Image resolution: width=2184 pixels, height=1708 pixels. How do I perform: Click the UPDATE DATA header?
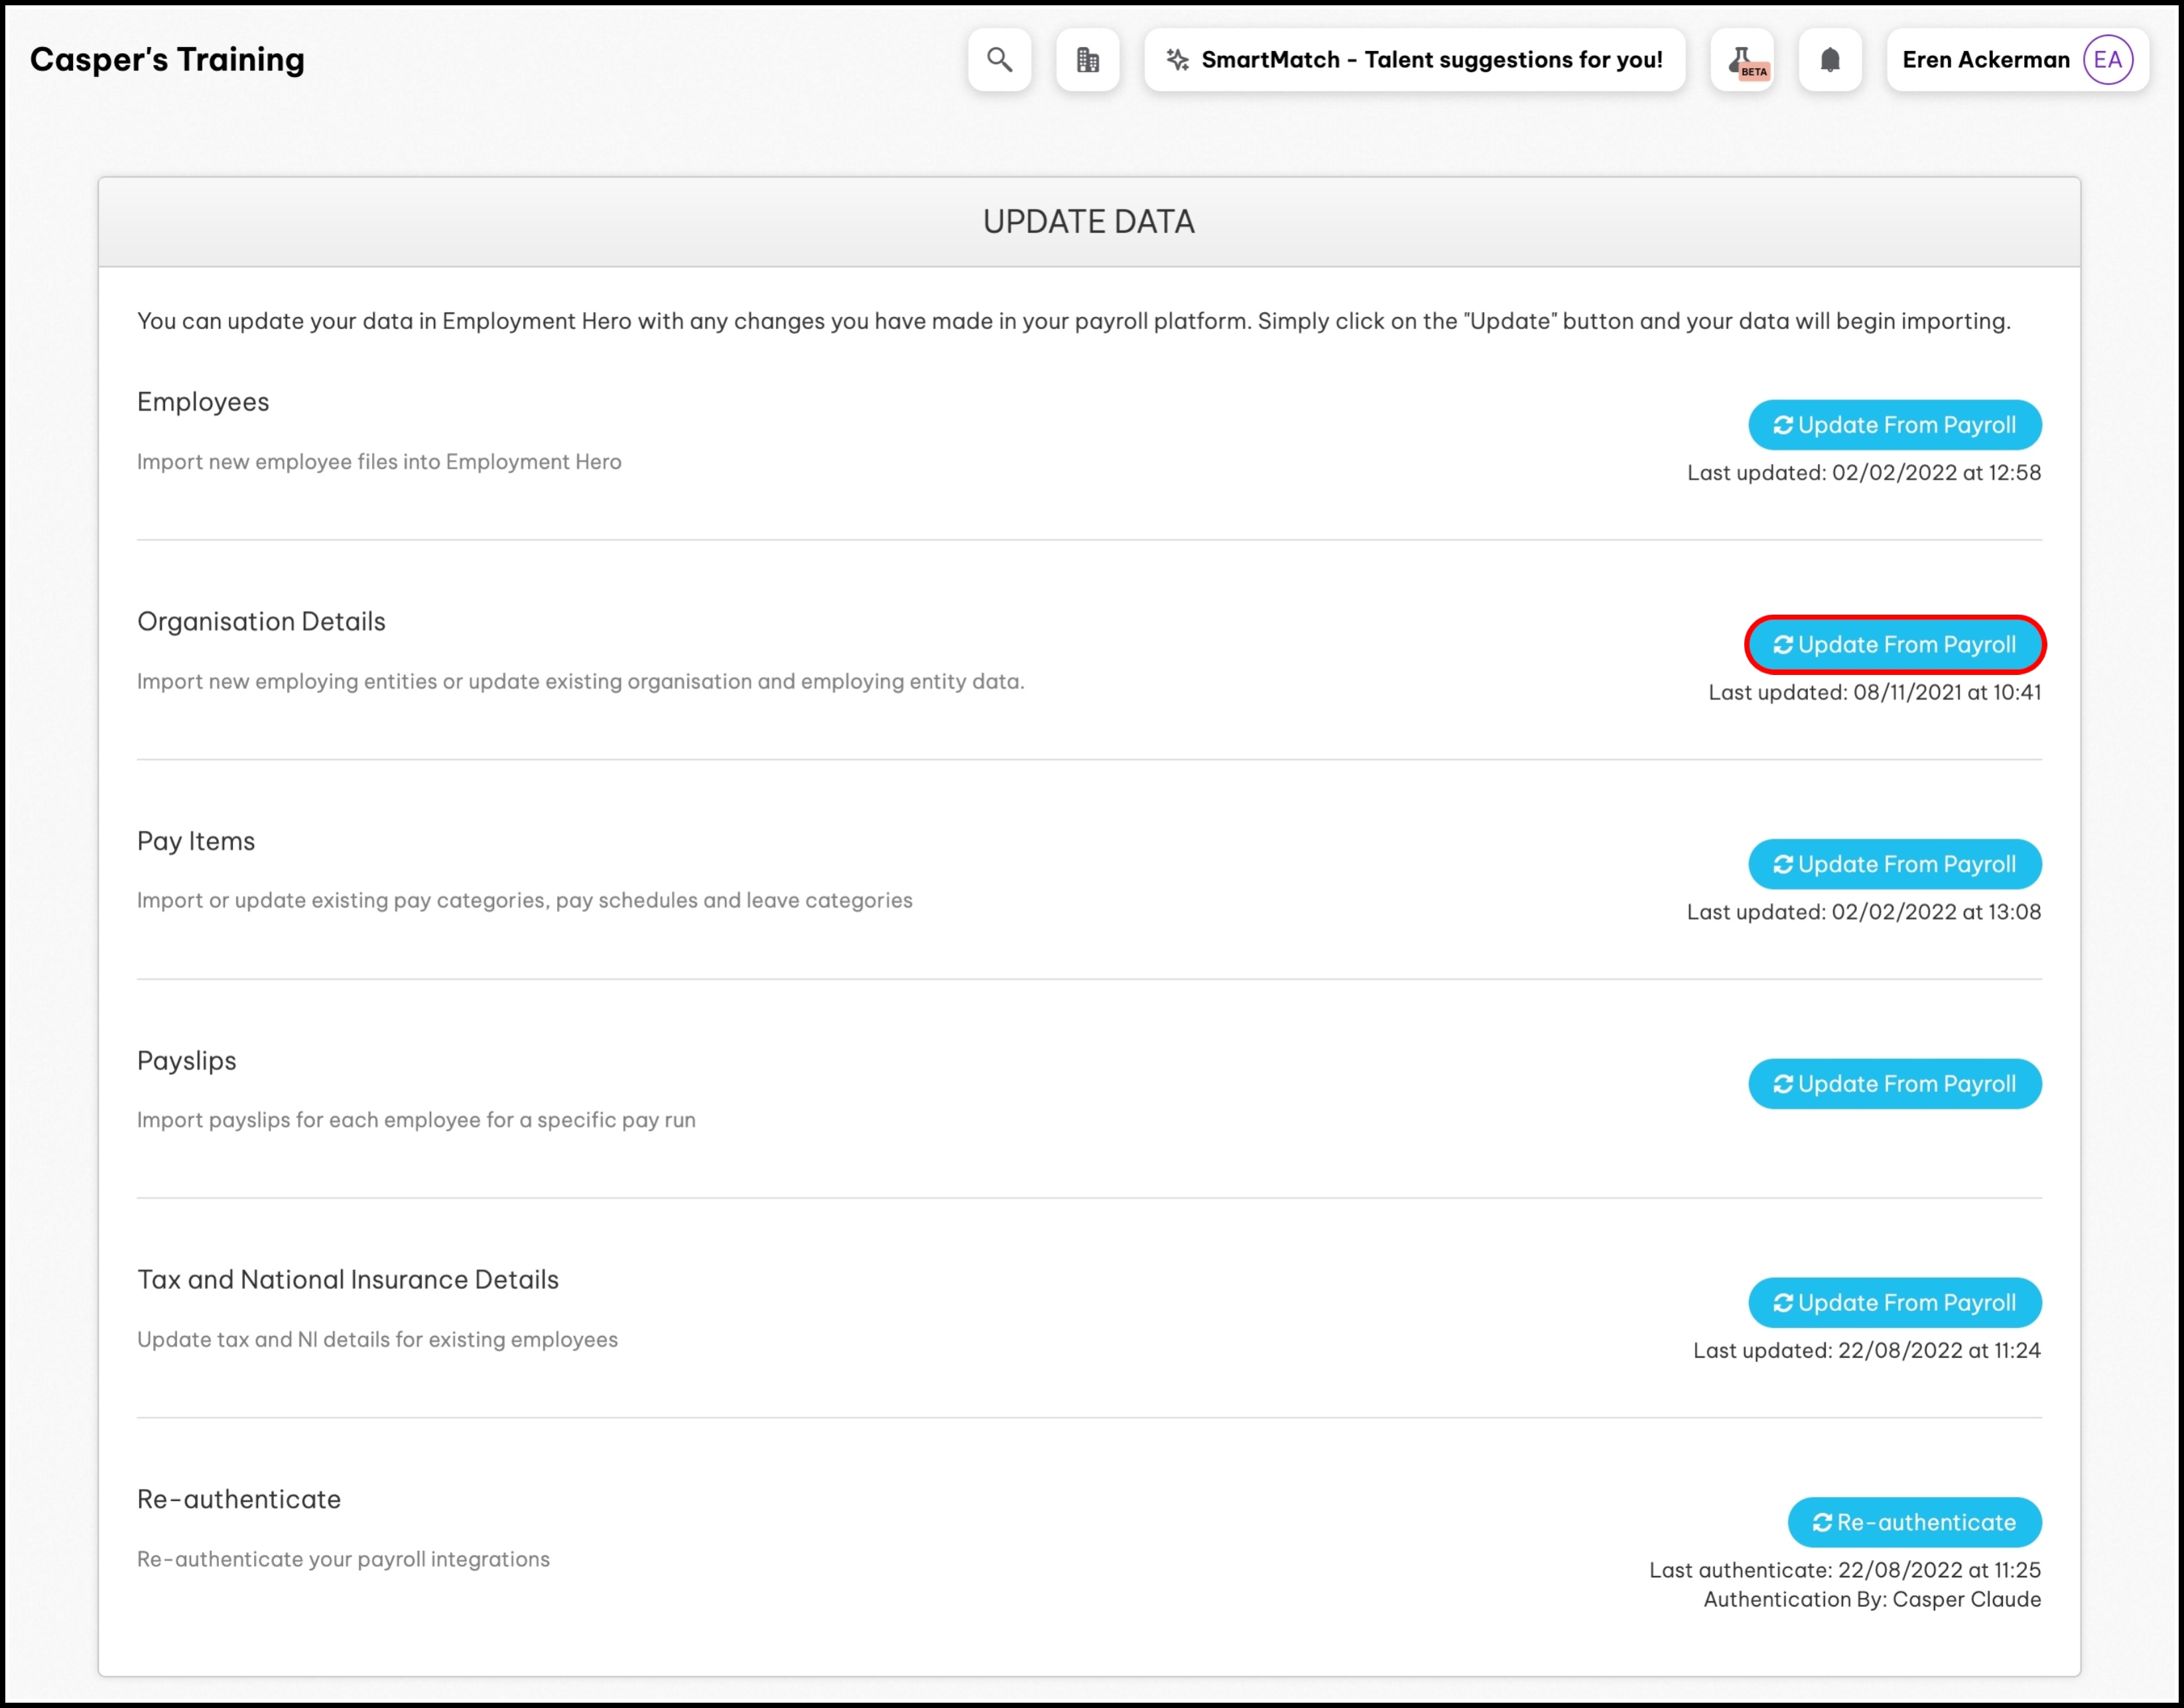(1088, 222)
